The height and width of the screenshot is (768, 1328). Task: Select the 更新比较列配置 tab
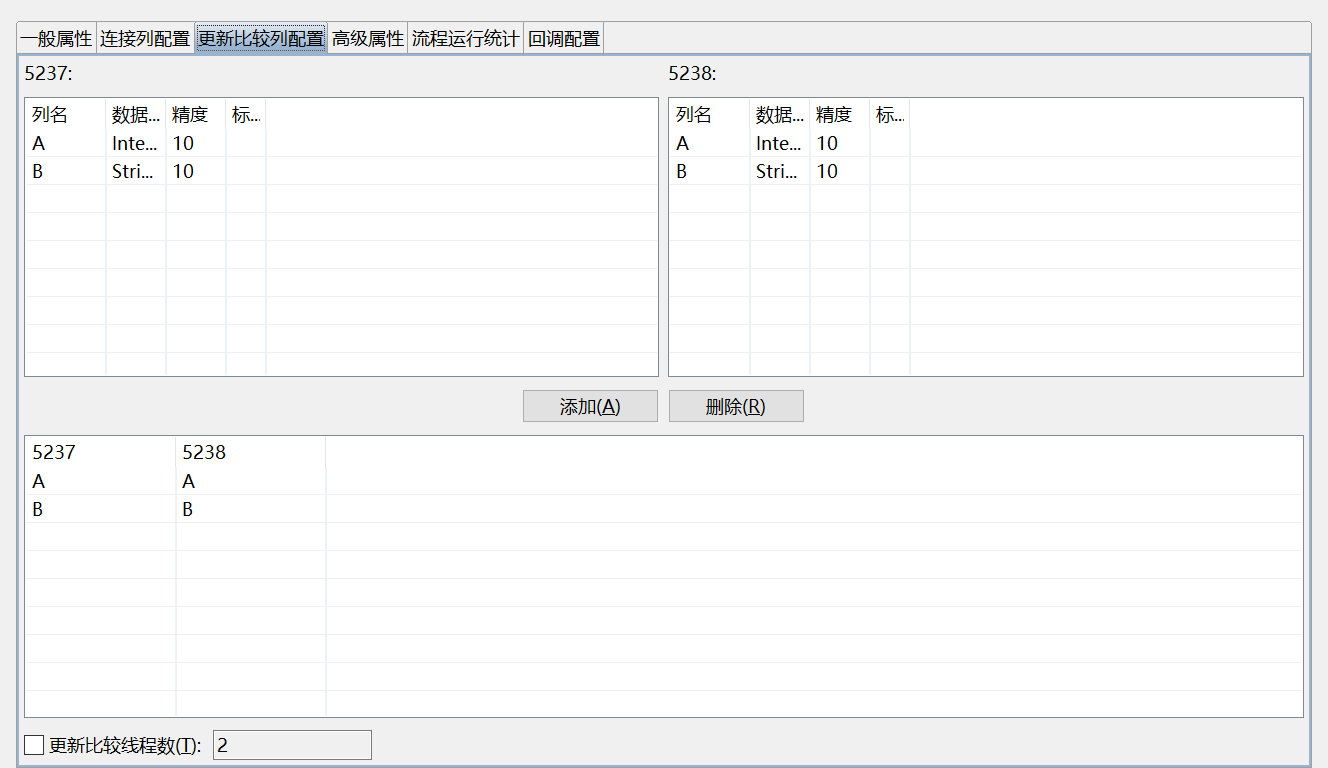pyautogui.click(x=261, y=39)
